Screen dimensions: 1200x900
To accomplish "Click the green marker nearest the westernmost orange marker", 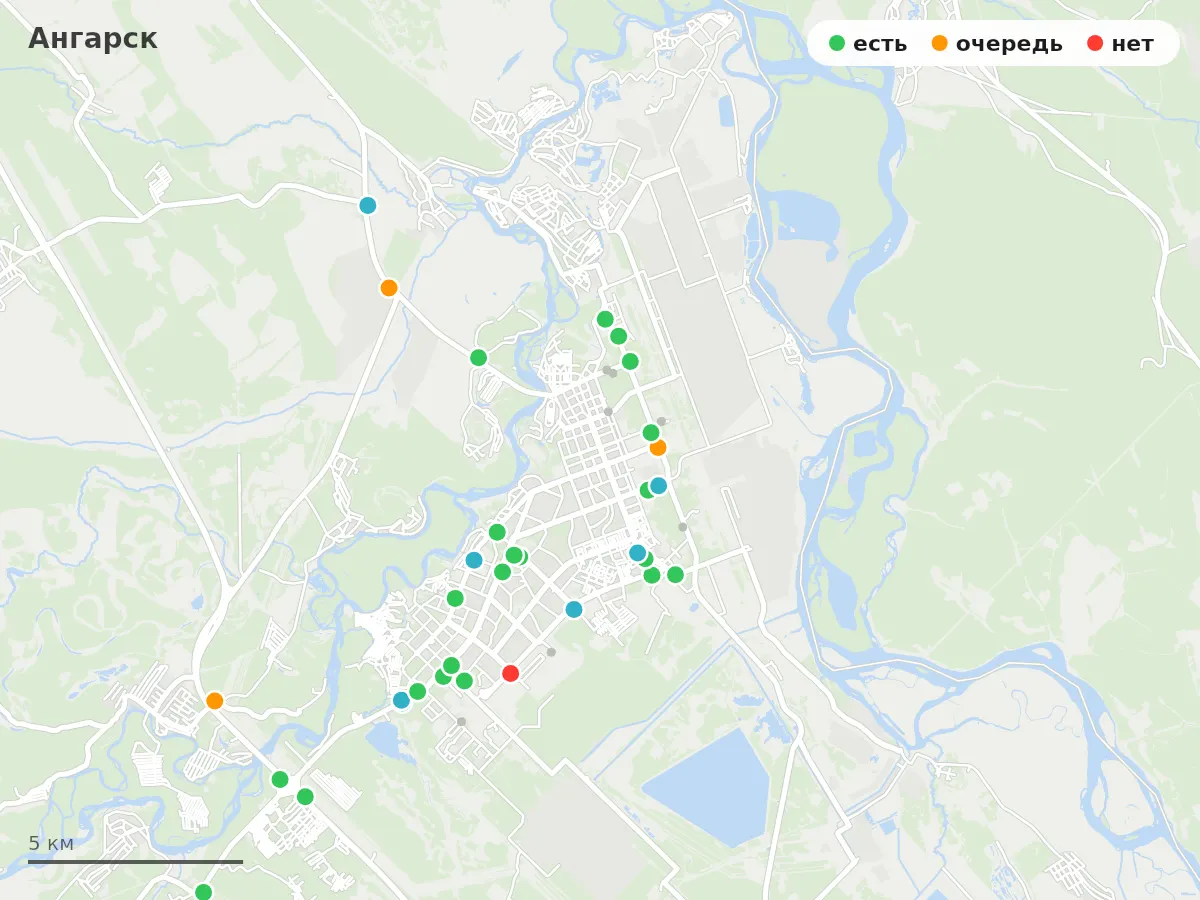I will [x=280, y=779].
